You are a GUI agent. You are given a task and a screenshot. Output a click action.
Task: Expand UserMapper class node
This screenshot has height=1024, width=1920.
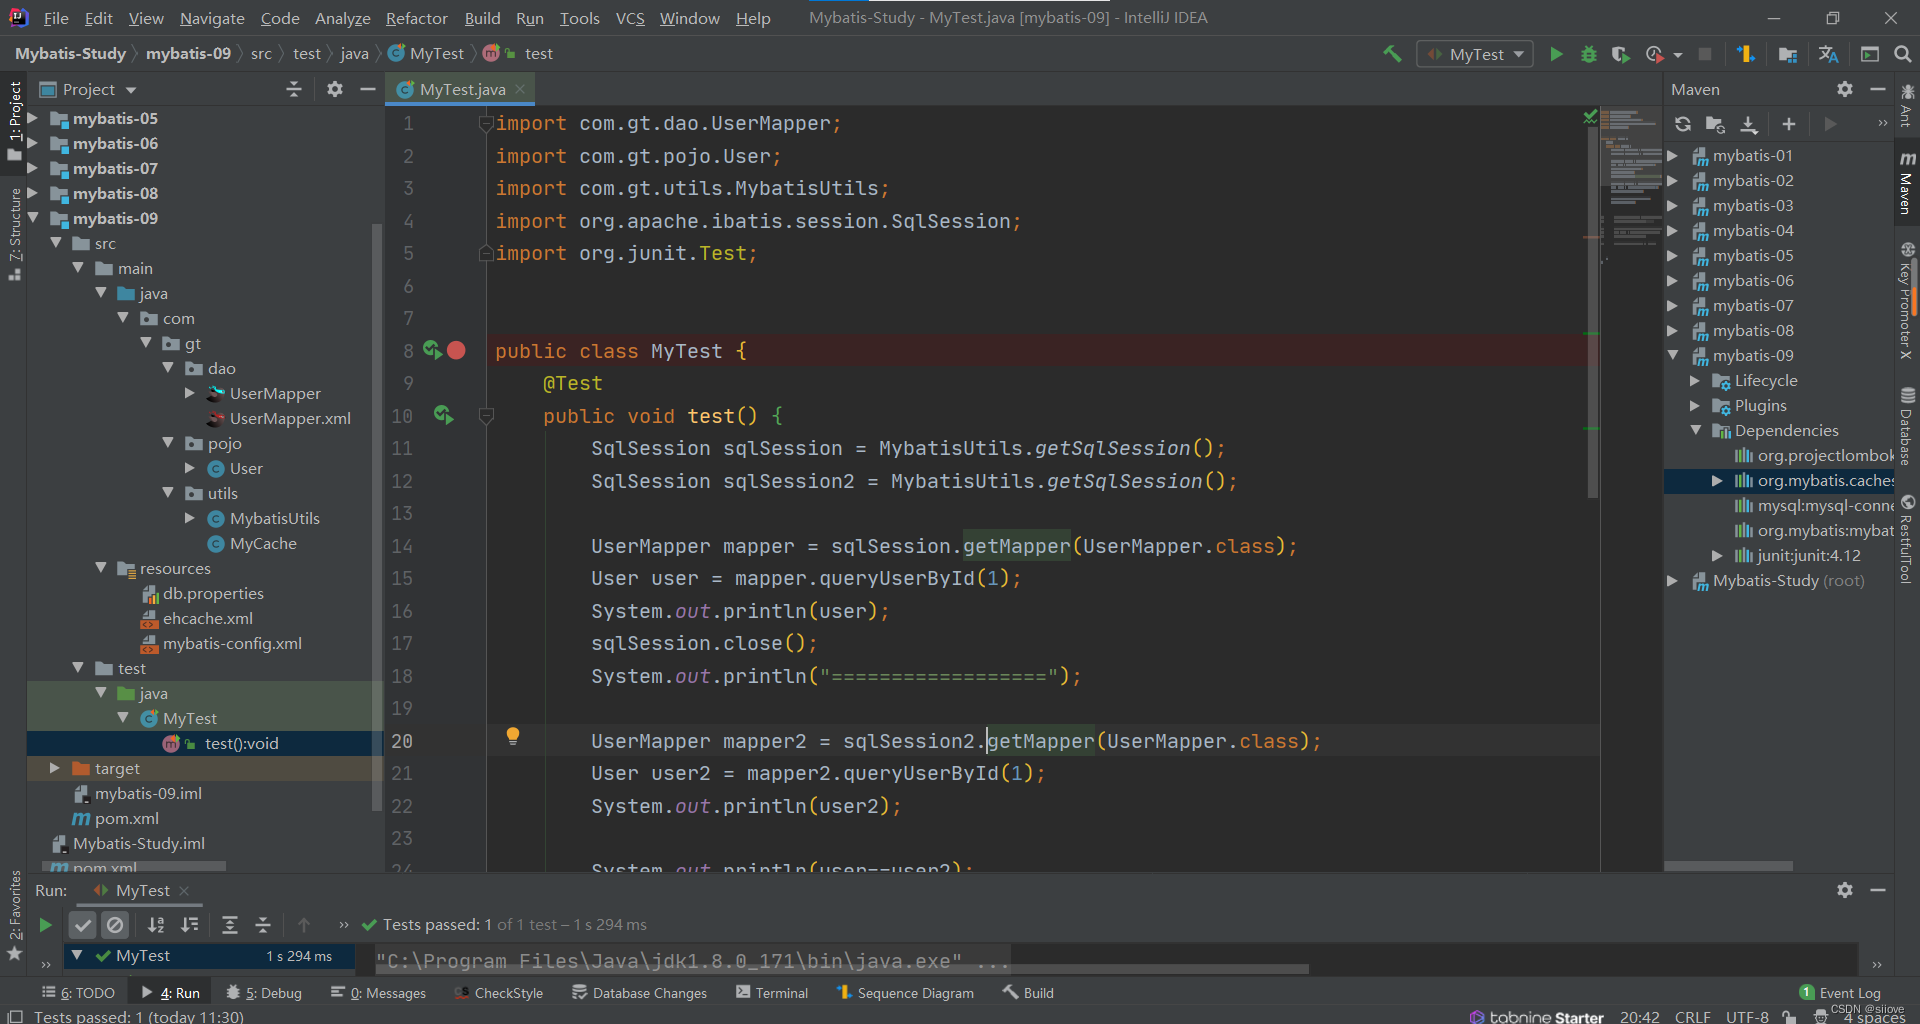pos(190,393)
